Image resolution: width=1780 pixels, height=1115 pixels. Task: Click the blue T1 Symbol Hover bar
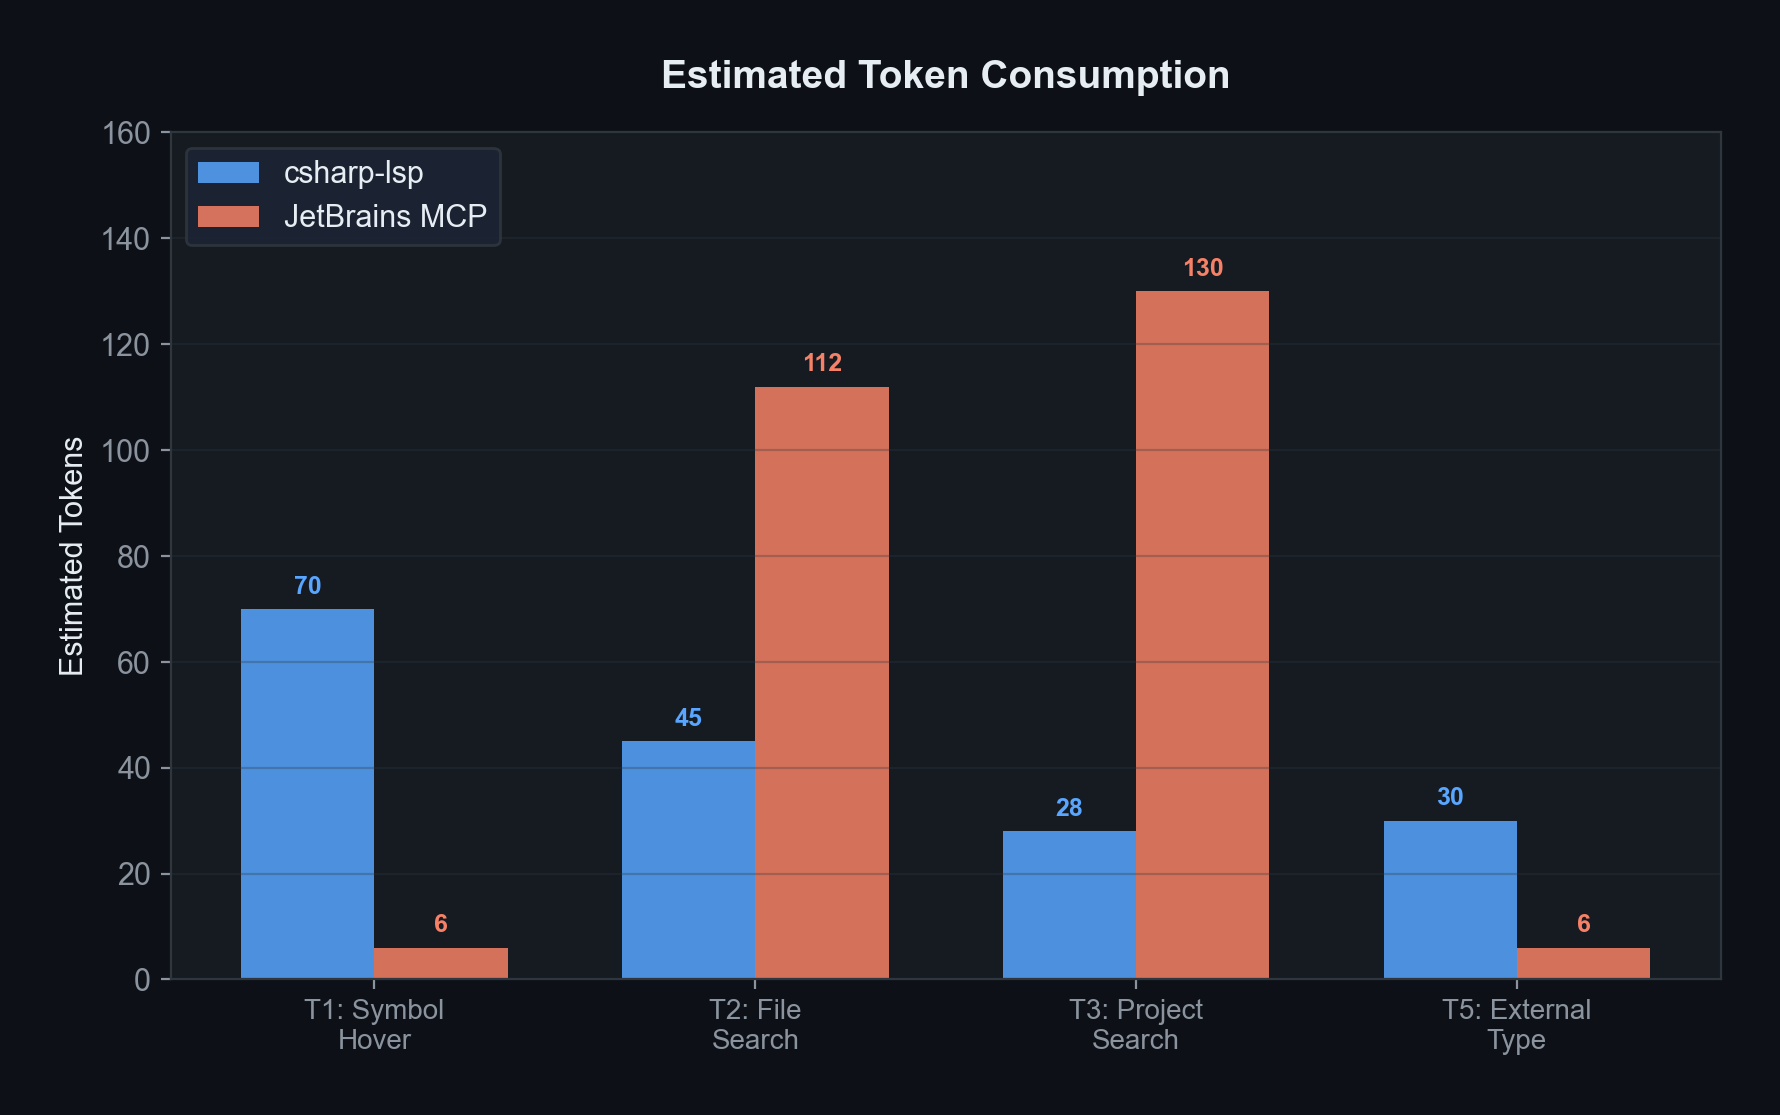(x=307, y=793)
